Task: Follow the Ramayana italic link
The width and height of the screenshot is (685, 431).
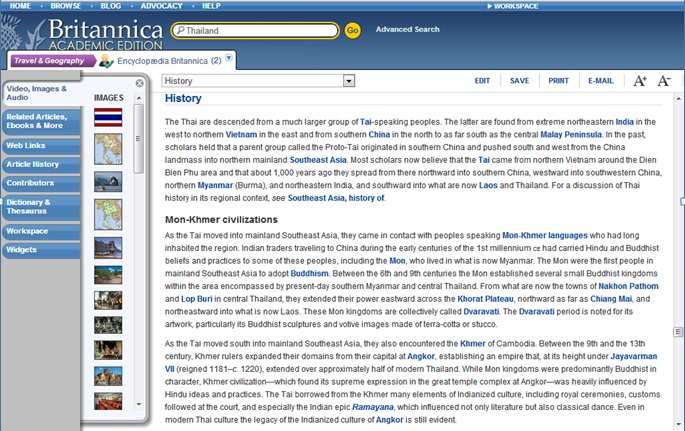Action: pos(373,407)
